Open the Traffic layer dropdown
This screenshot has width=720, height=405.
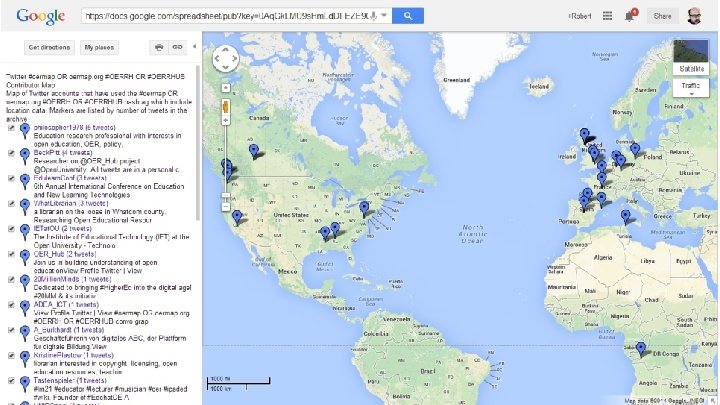pos(691,88)
